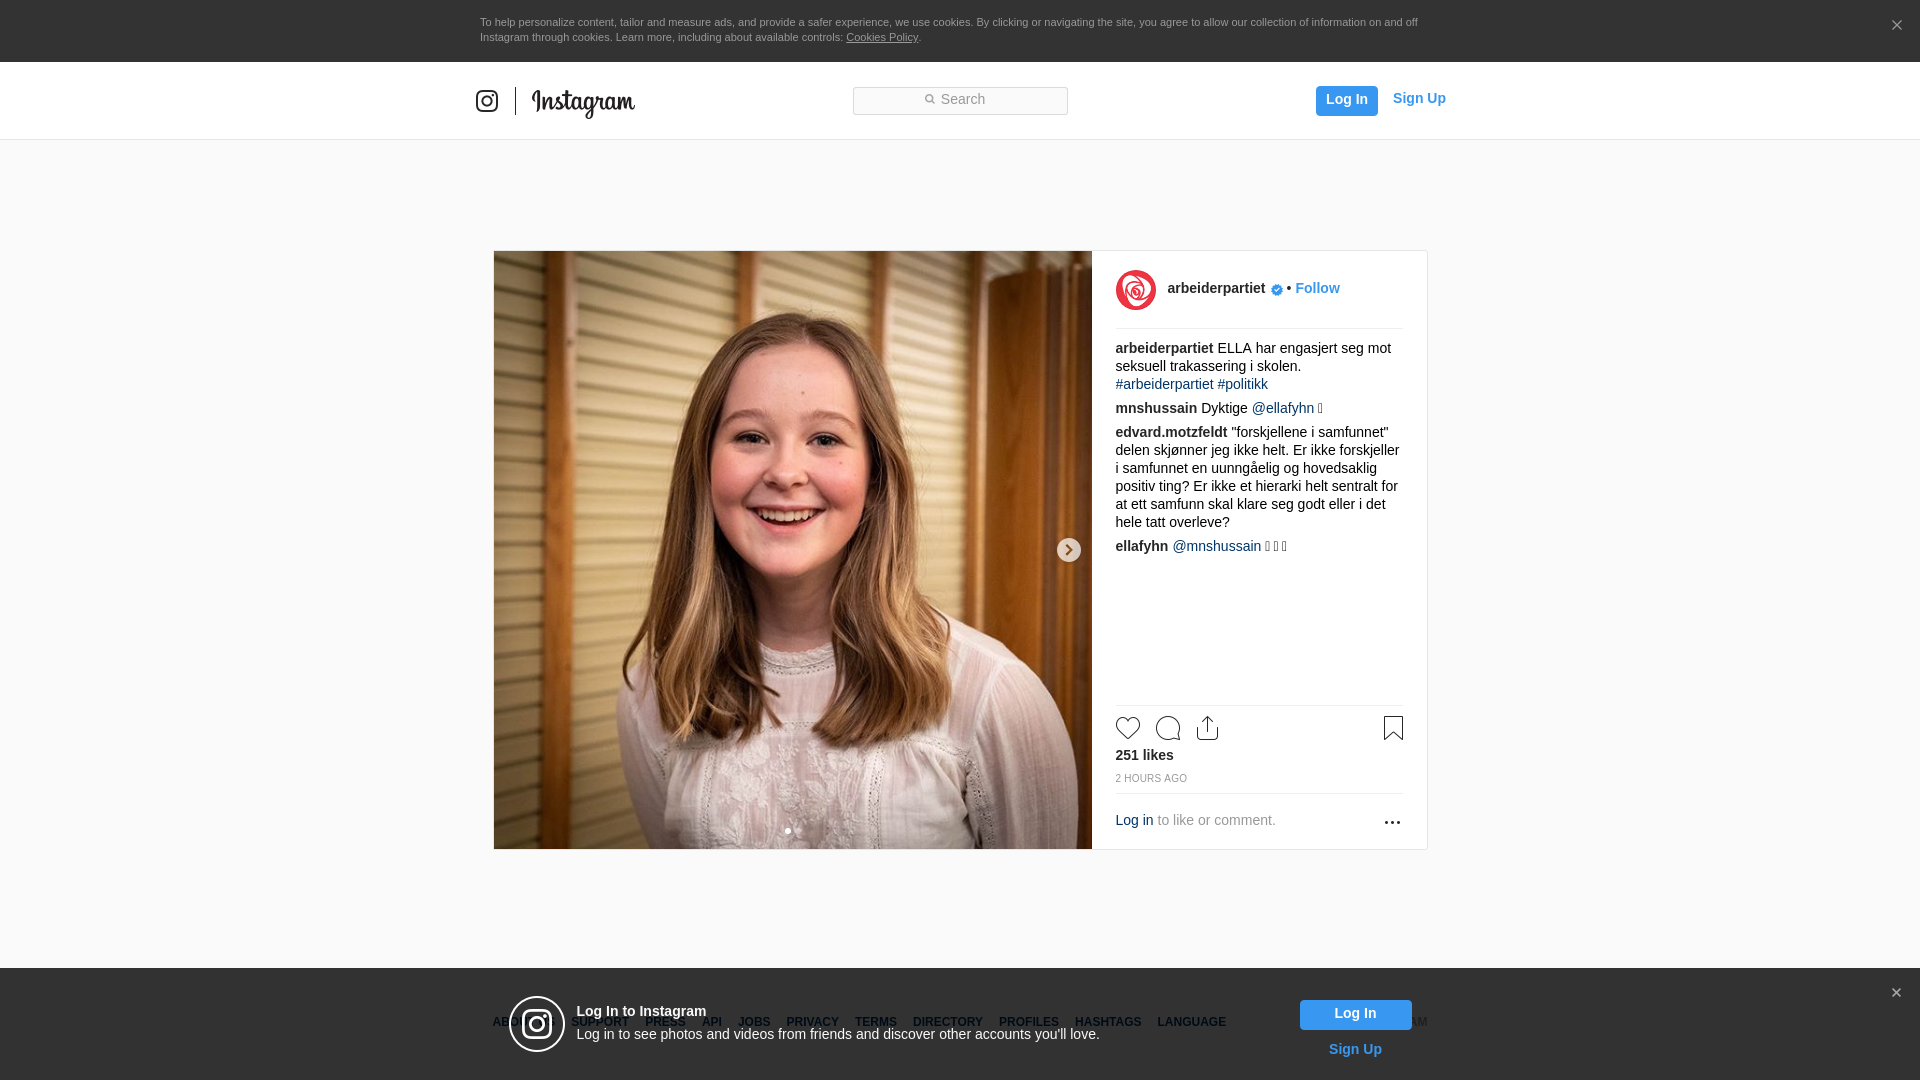1920x1080 pixels.
Task: Open the three-dot more options menu
Action: pyautogui.click(x=1392, y=822)
